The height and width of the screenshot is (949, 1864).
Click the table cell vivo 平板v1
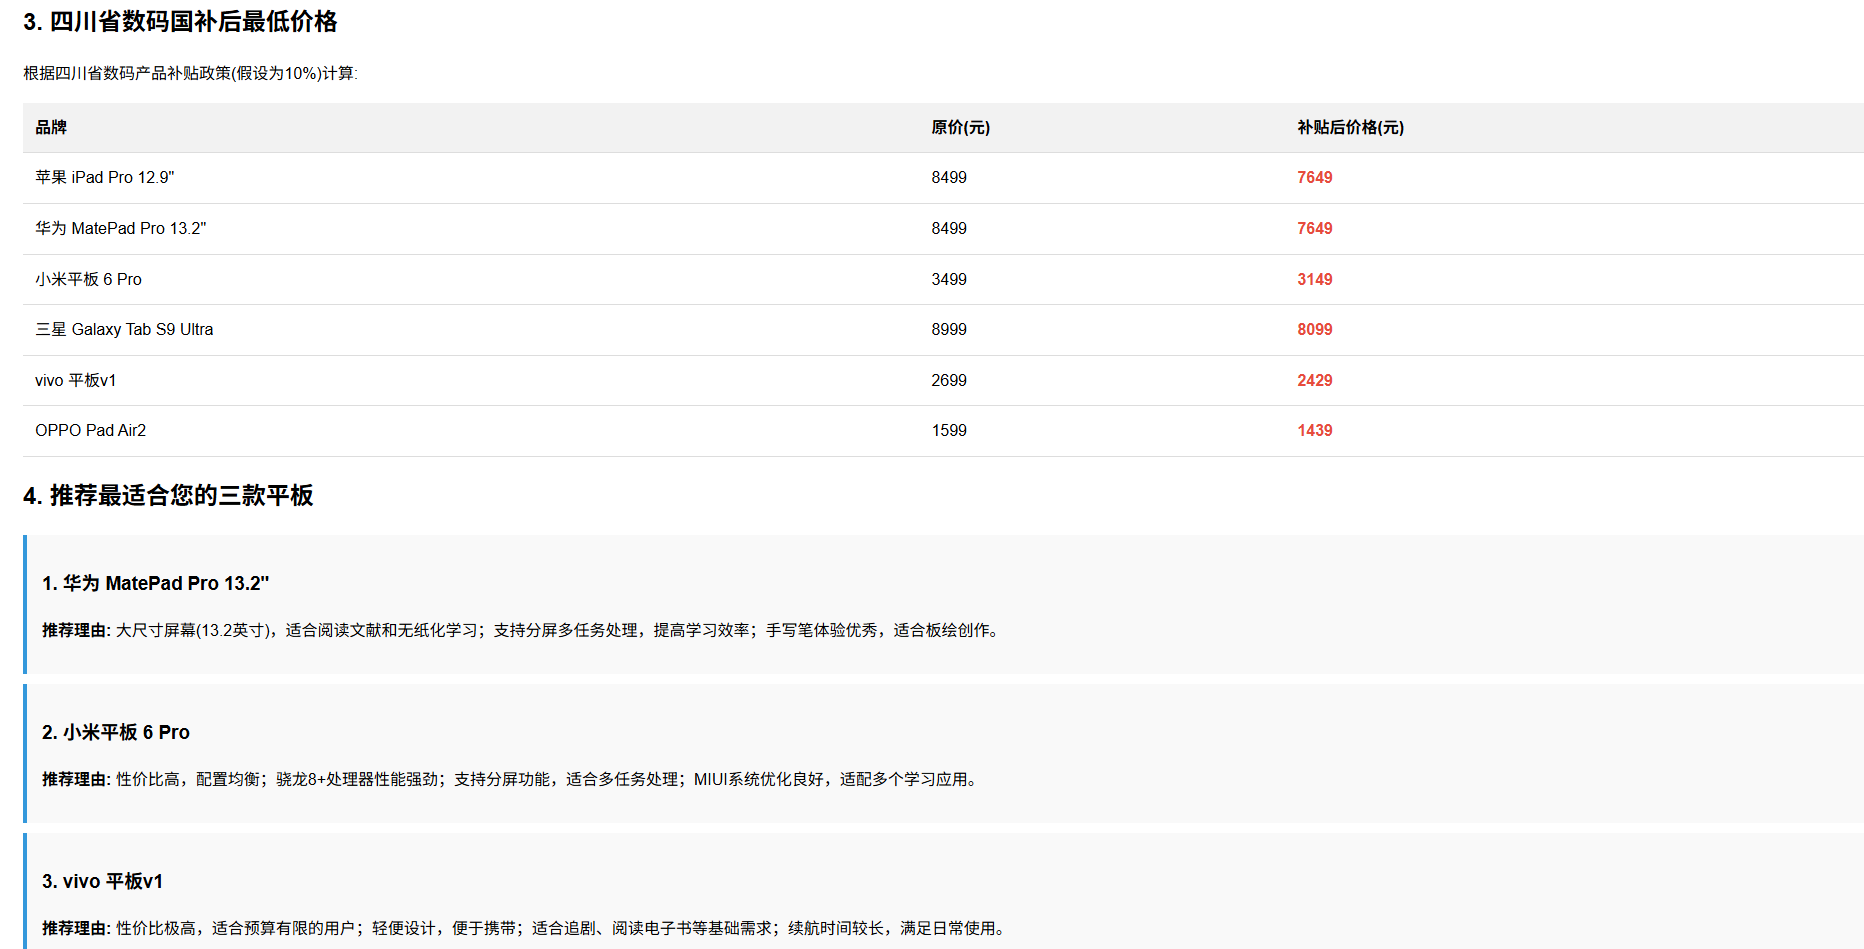tap(76, 380)
